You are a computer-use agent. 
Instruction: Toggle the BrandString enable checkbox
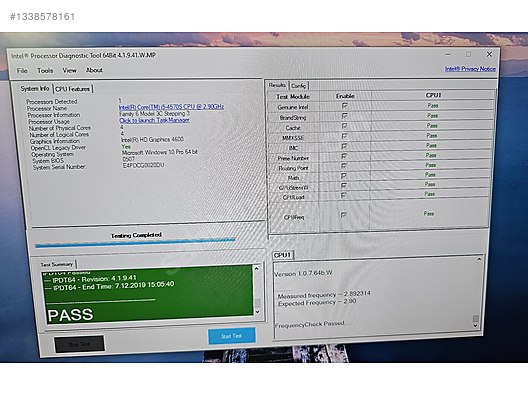pos(344,116)
